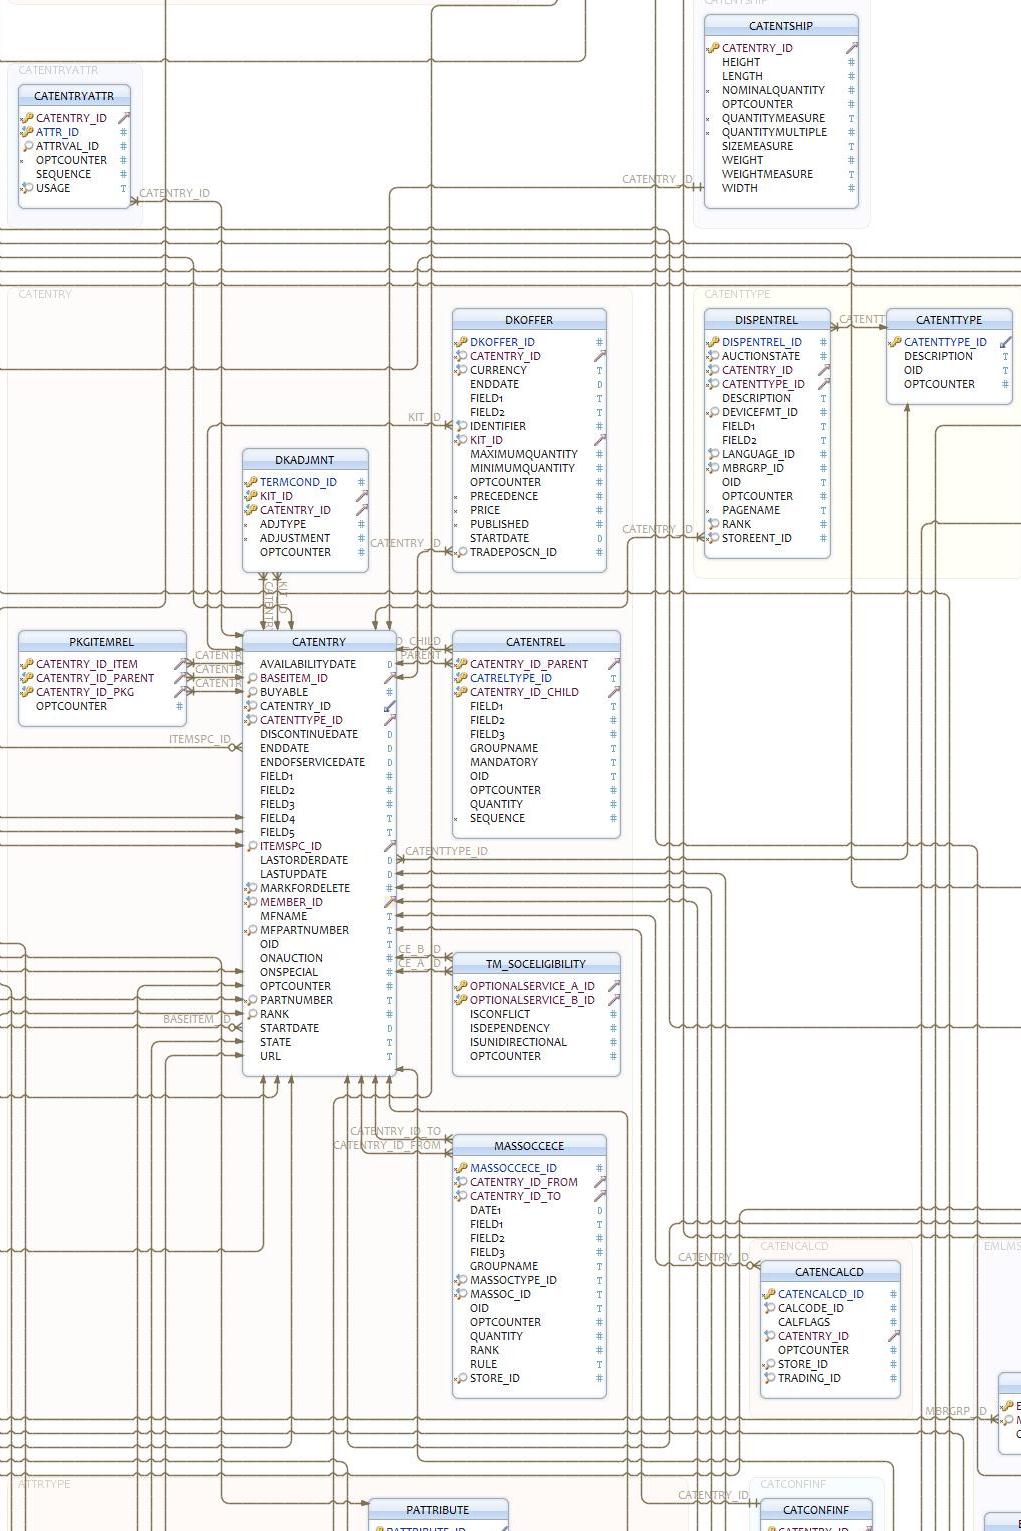Image resolution: width=1021 pixels, height=1531 pixels.
Task: Select the foreign key arrow beside KIT_ID in DKOFFER
Action: [600, 439]
